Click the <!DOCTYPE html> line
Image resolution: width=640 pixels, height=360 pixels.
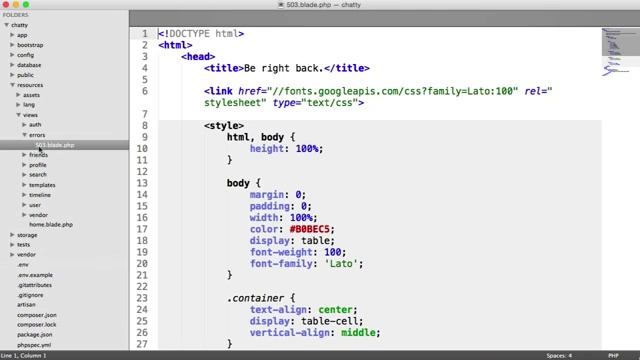pos(201,33)
